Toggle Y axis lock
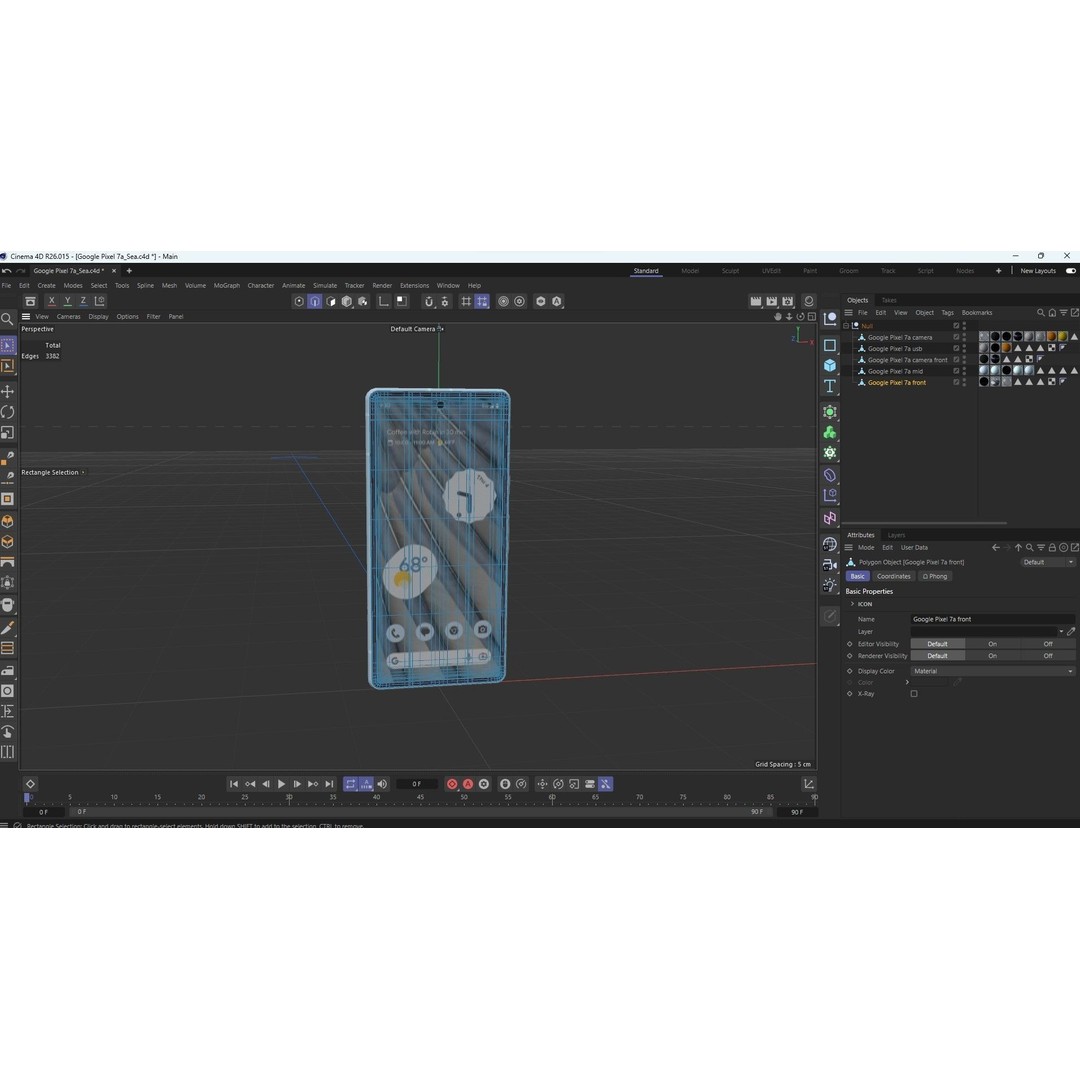 click(x=68, y=301)
